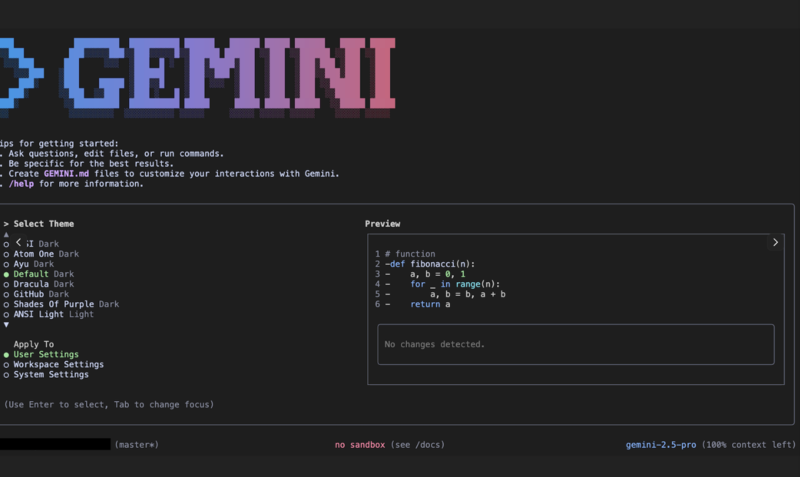Click the 'a, b = b, a + b' line
800x477 pixels.
[x=468, y=294]
